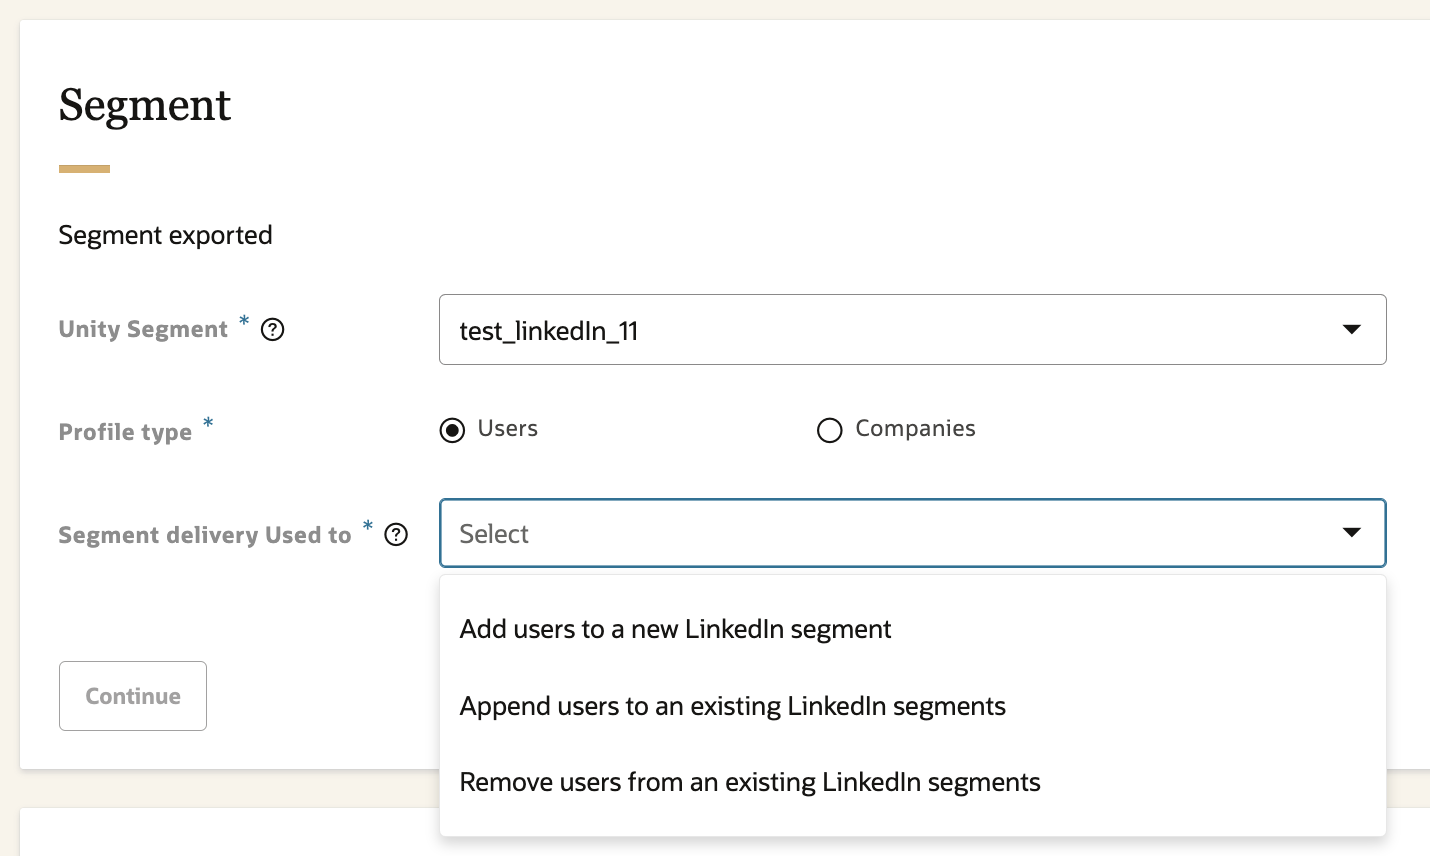Click the Segment exported label
This screenshot has height=856, width=1430.
165,235
